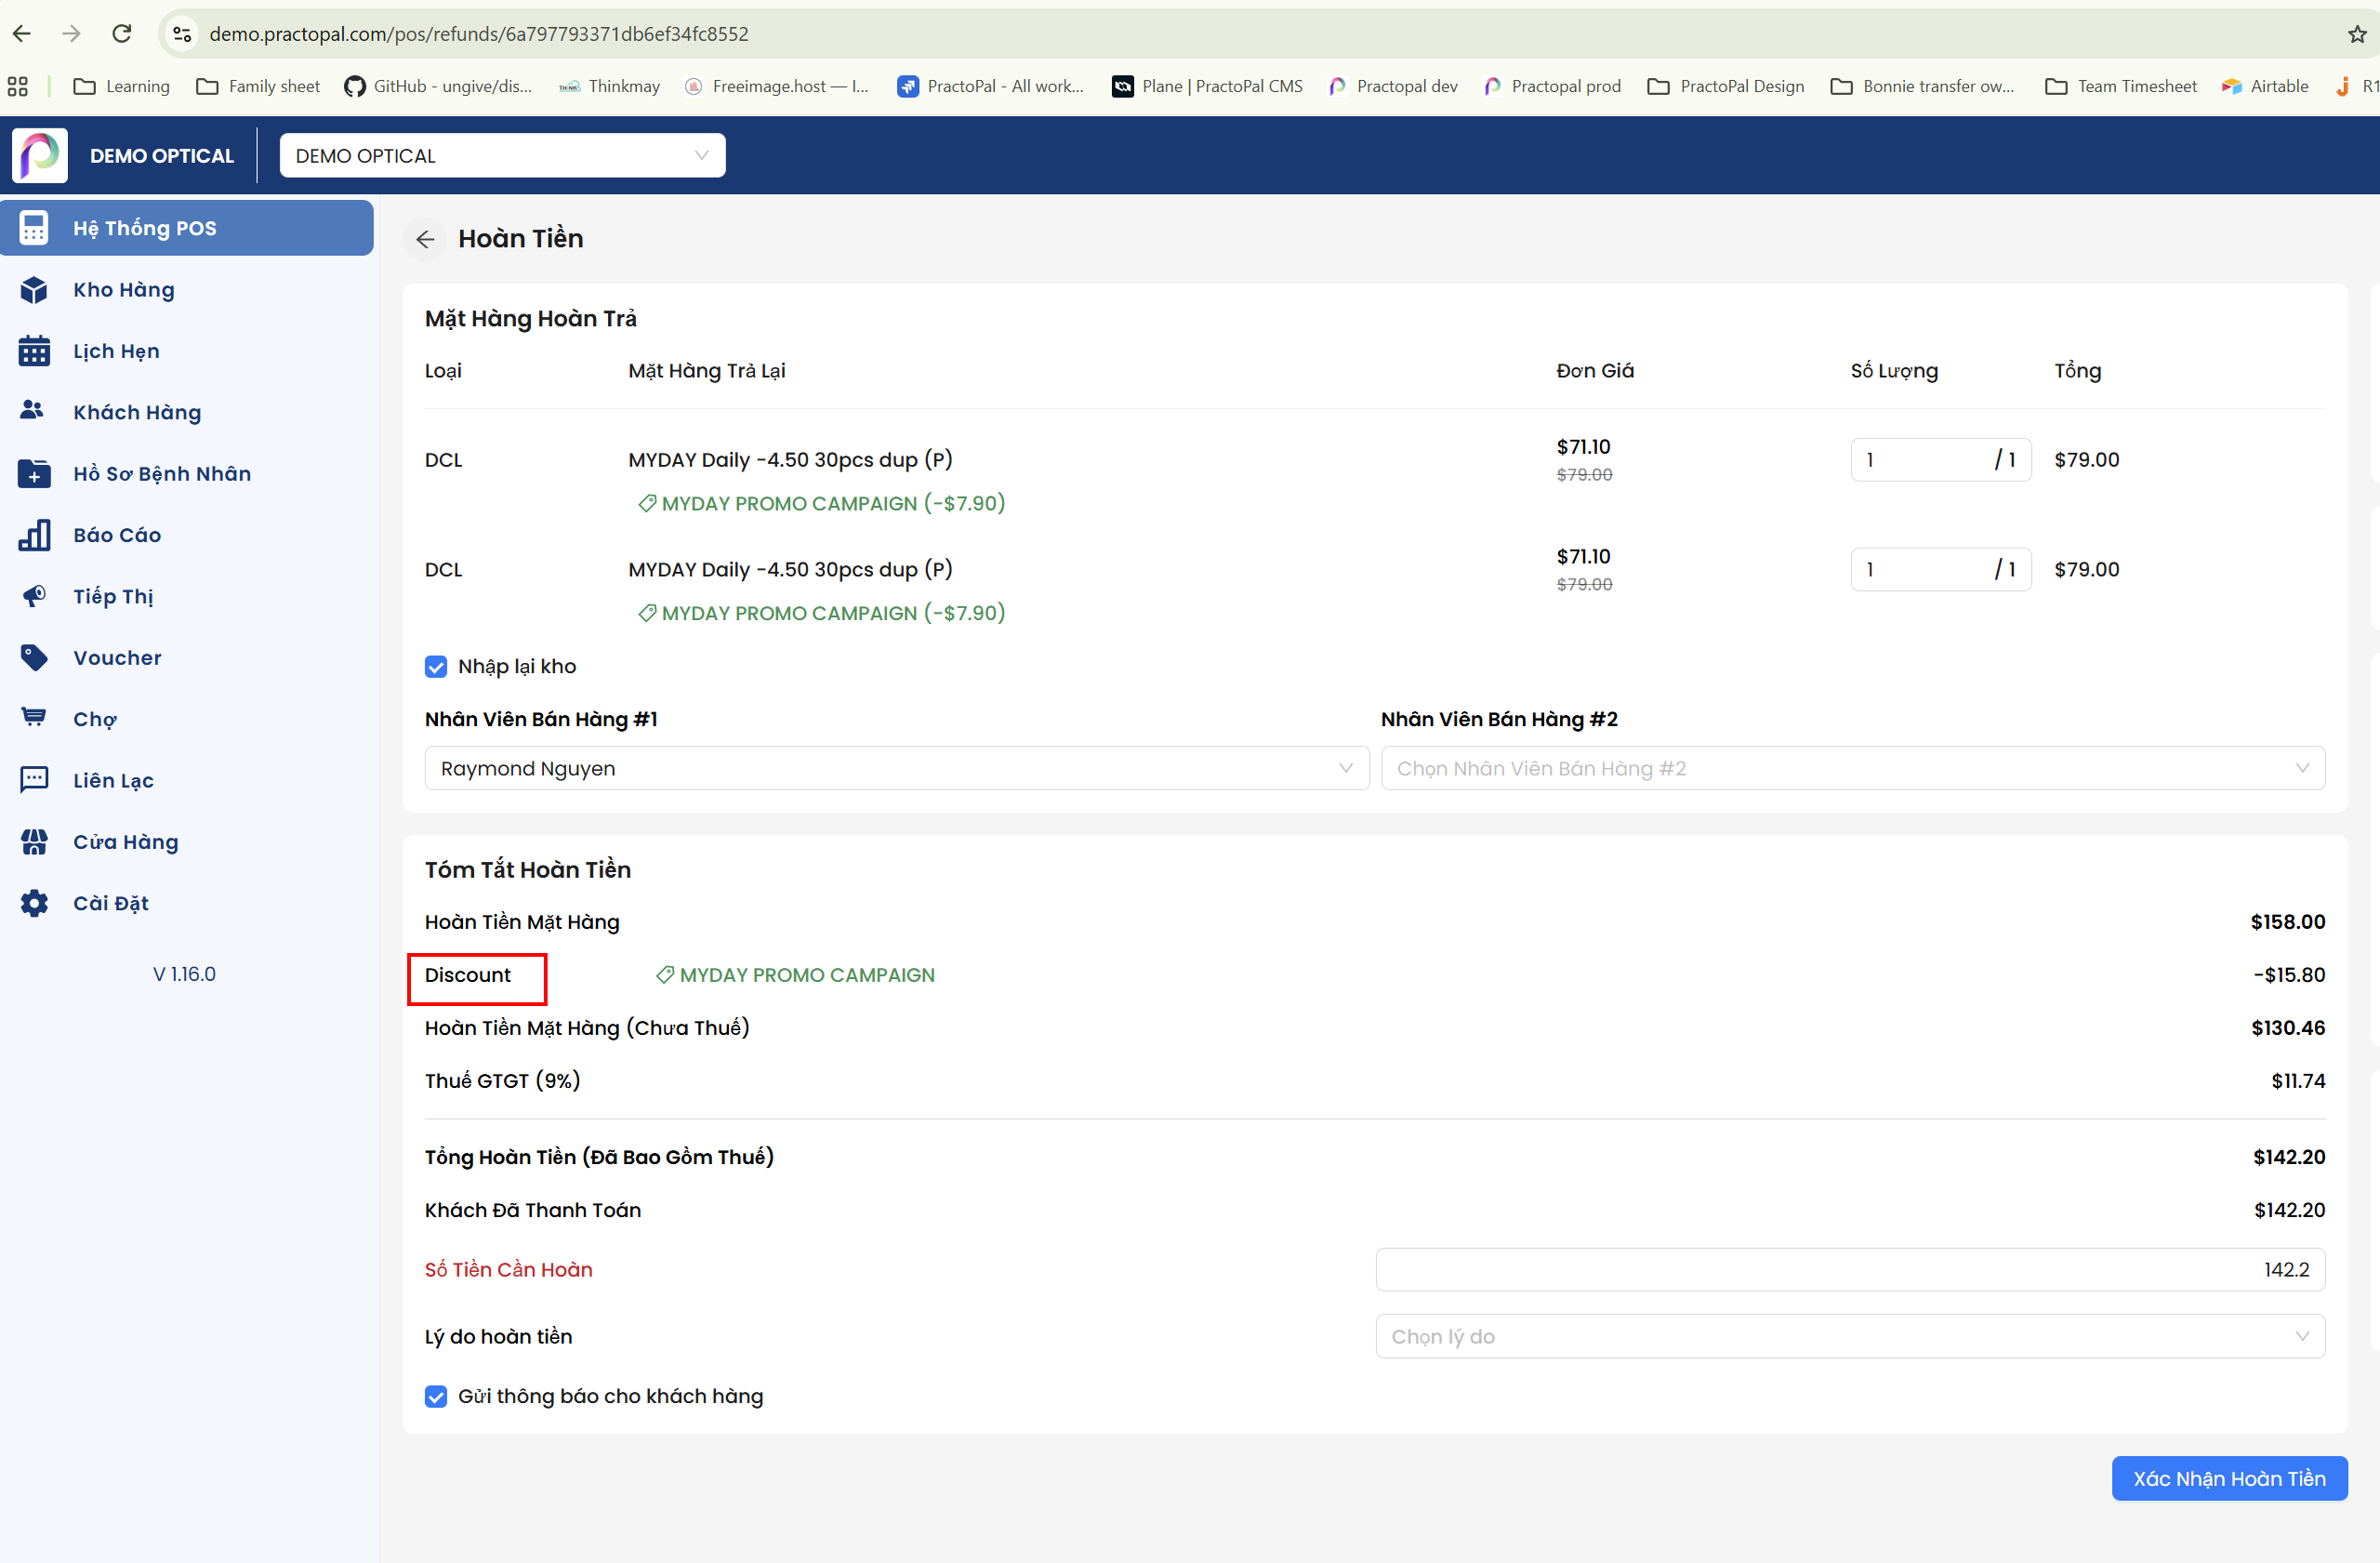This screenshot has height=1563, width=2380.
Task: Open the Practopal prod bookmark
Action: (1553, 86)
